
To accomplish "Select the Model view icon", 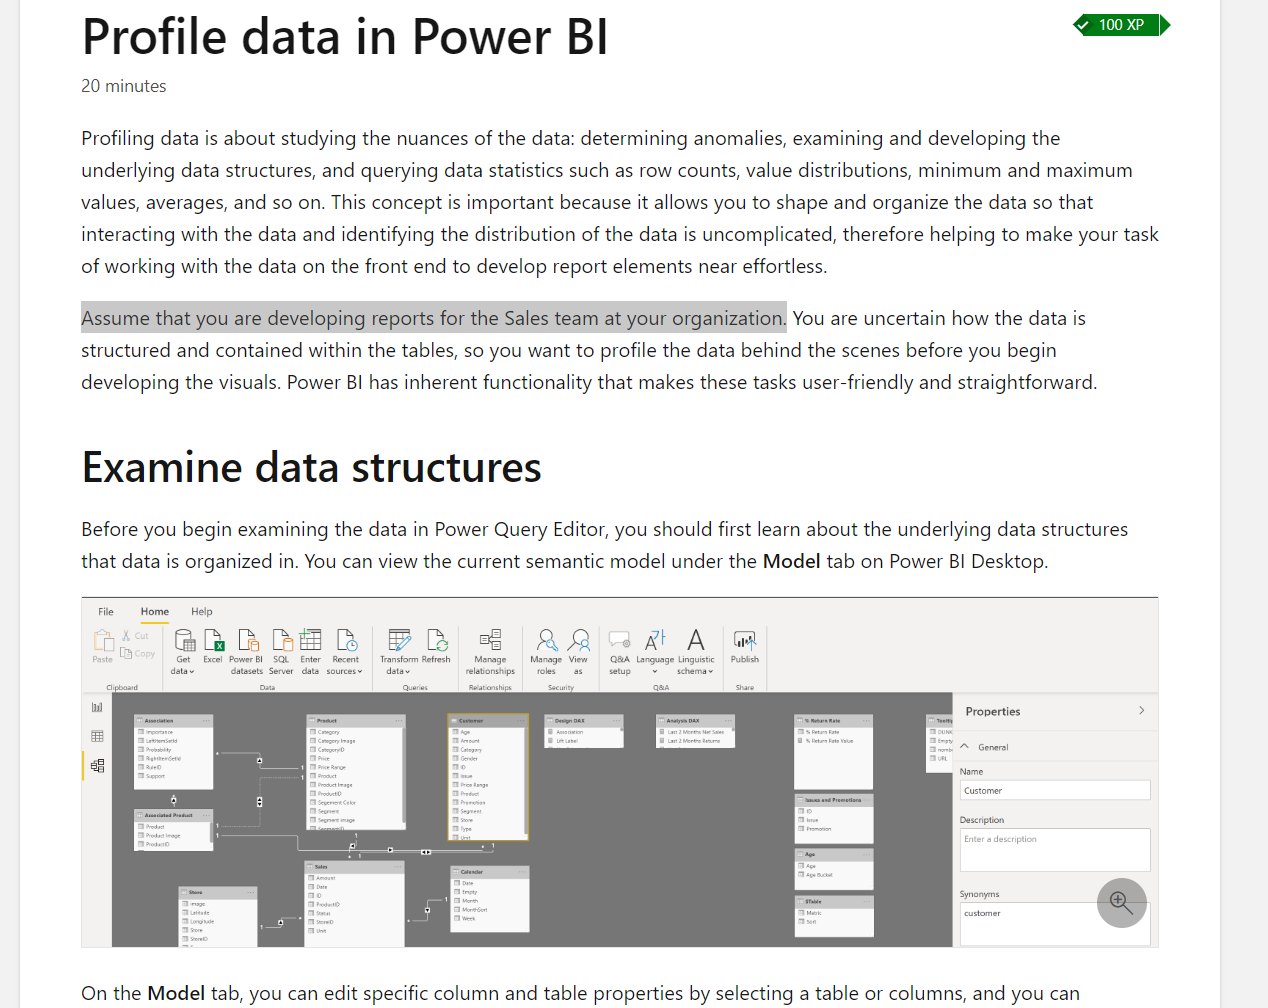I will tap(97, 765).
